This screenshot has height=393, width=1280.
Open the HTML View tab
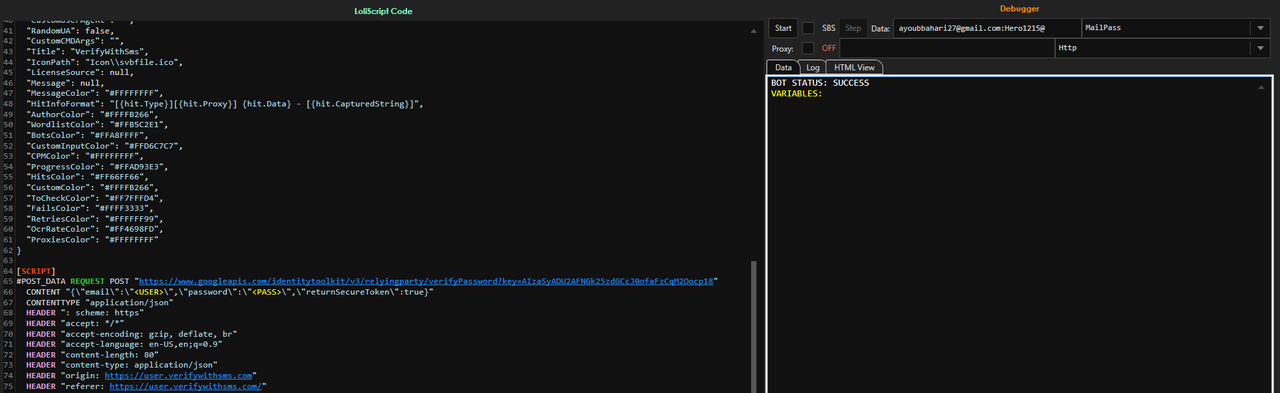[854, 67]
